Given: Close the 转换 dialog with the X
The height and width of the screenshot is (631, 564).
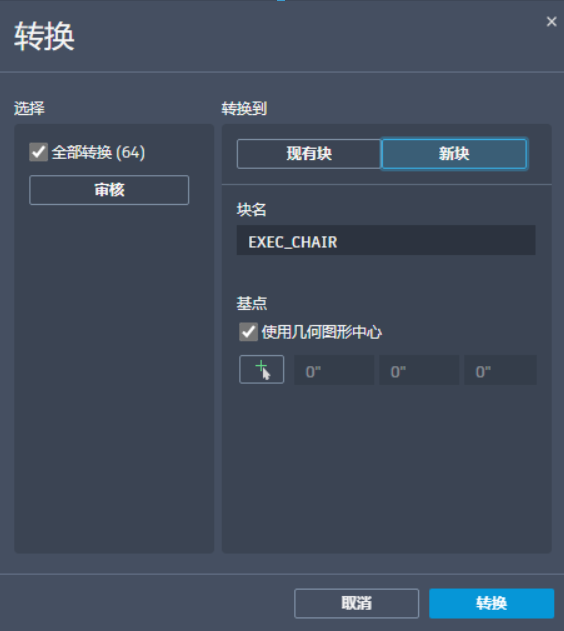Looking at the screenshot, I should (552, 22).
